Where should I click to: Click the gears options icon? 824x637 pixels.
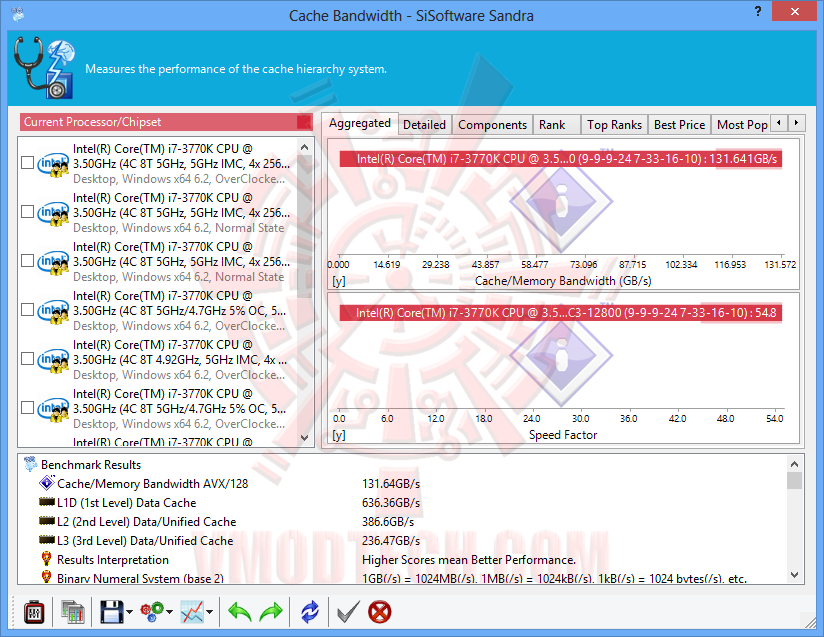pyautogui.click(x=152, y=612)
